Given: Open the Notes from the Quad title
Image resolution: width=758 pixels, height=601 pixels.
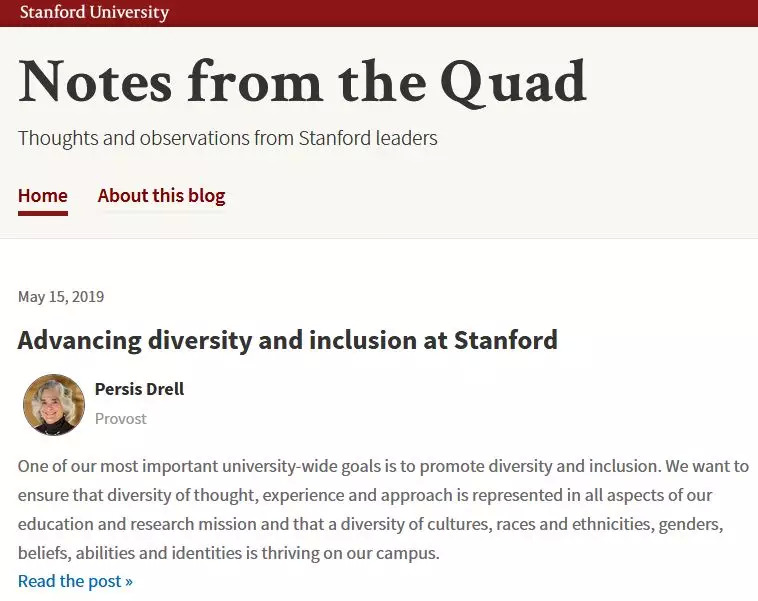Looking at the screenshot, I should pyautogui.click(x=301, y=82).
